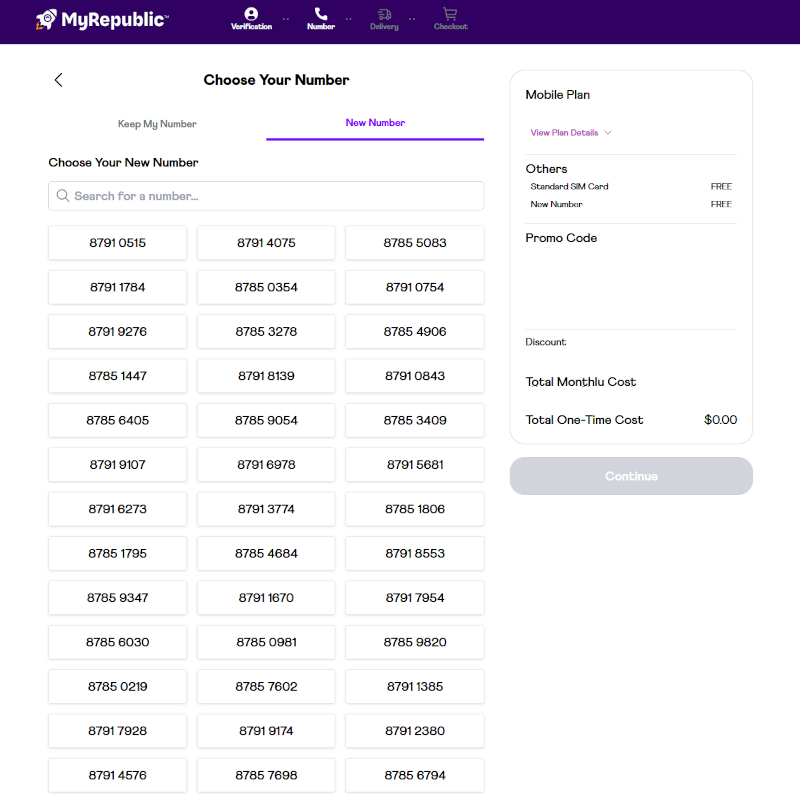Pick number 8785 9820
The width and height of the screenshot is (800, 798).
coord(415,642)
